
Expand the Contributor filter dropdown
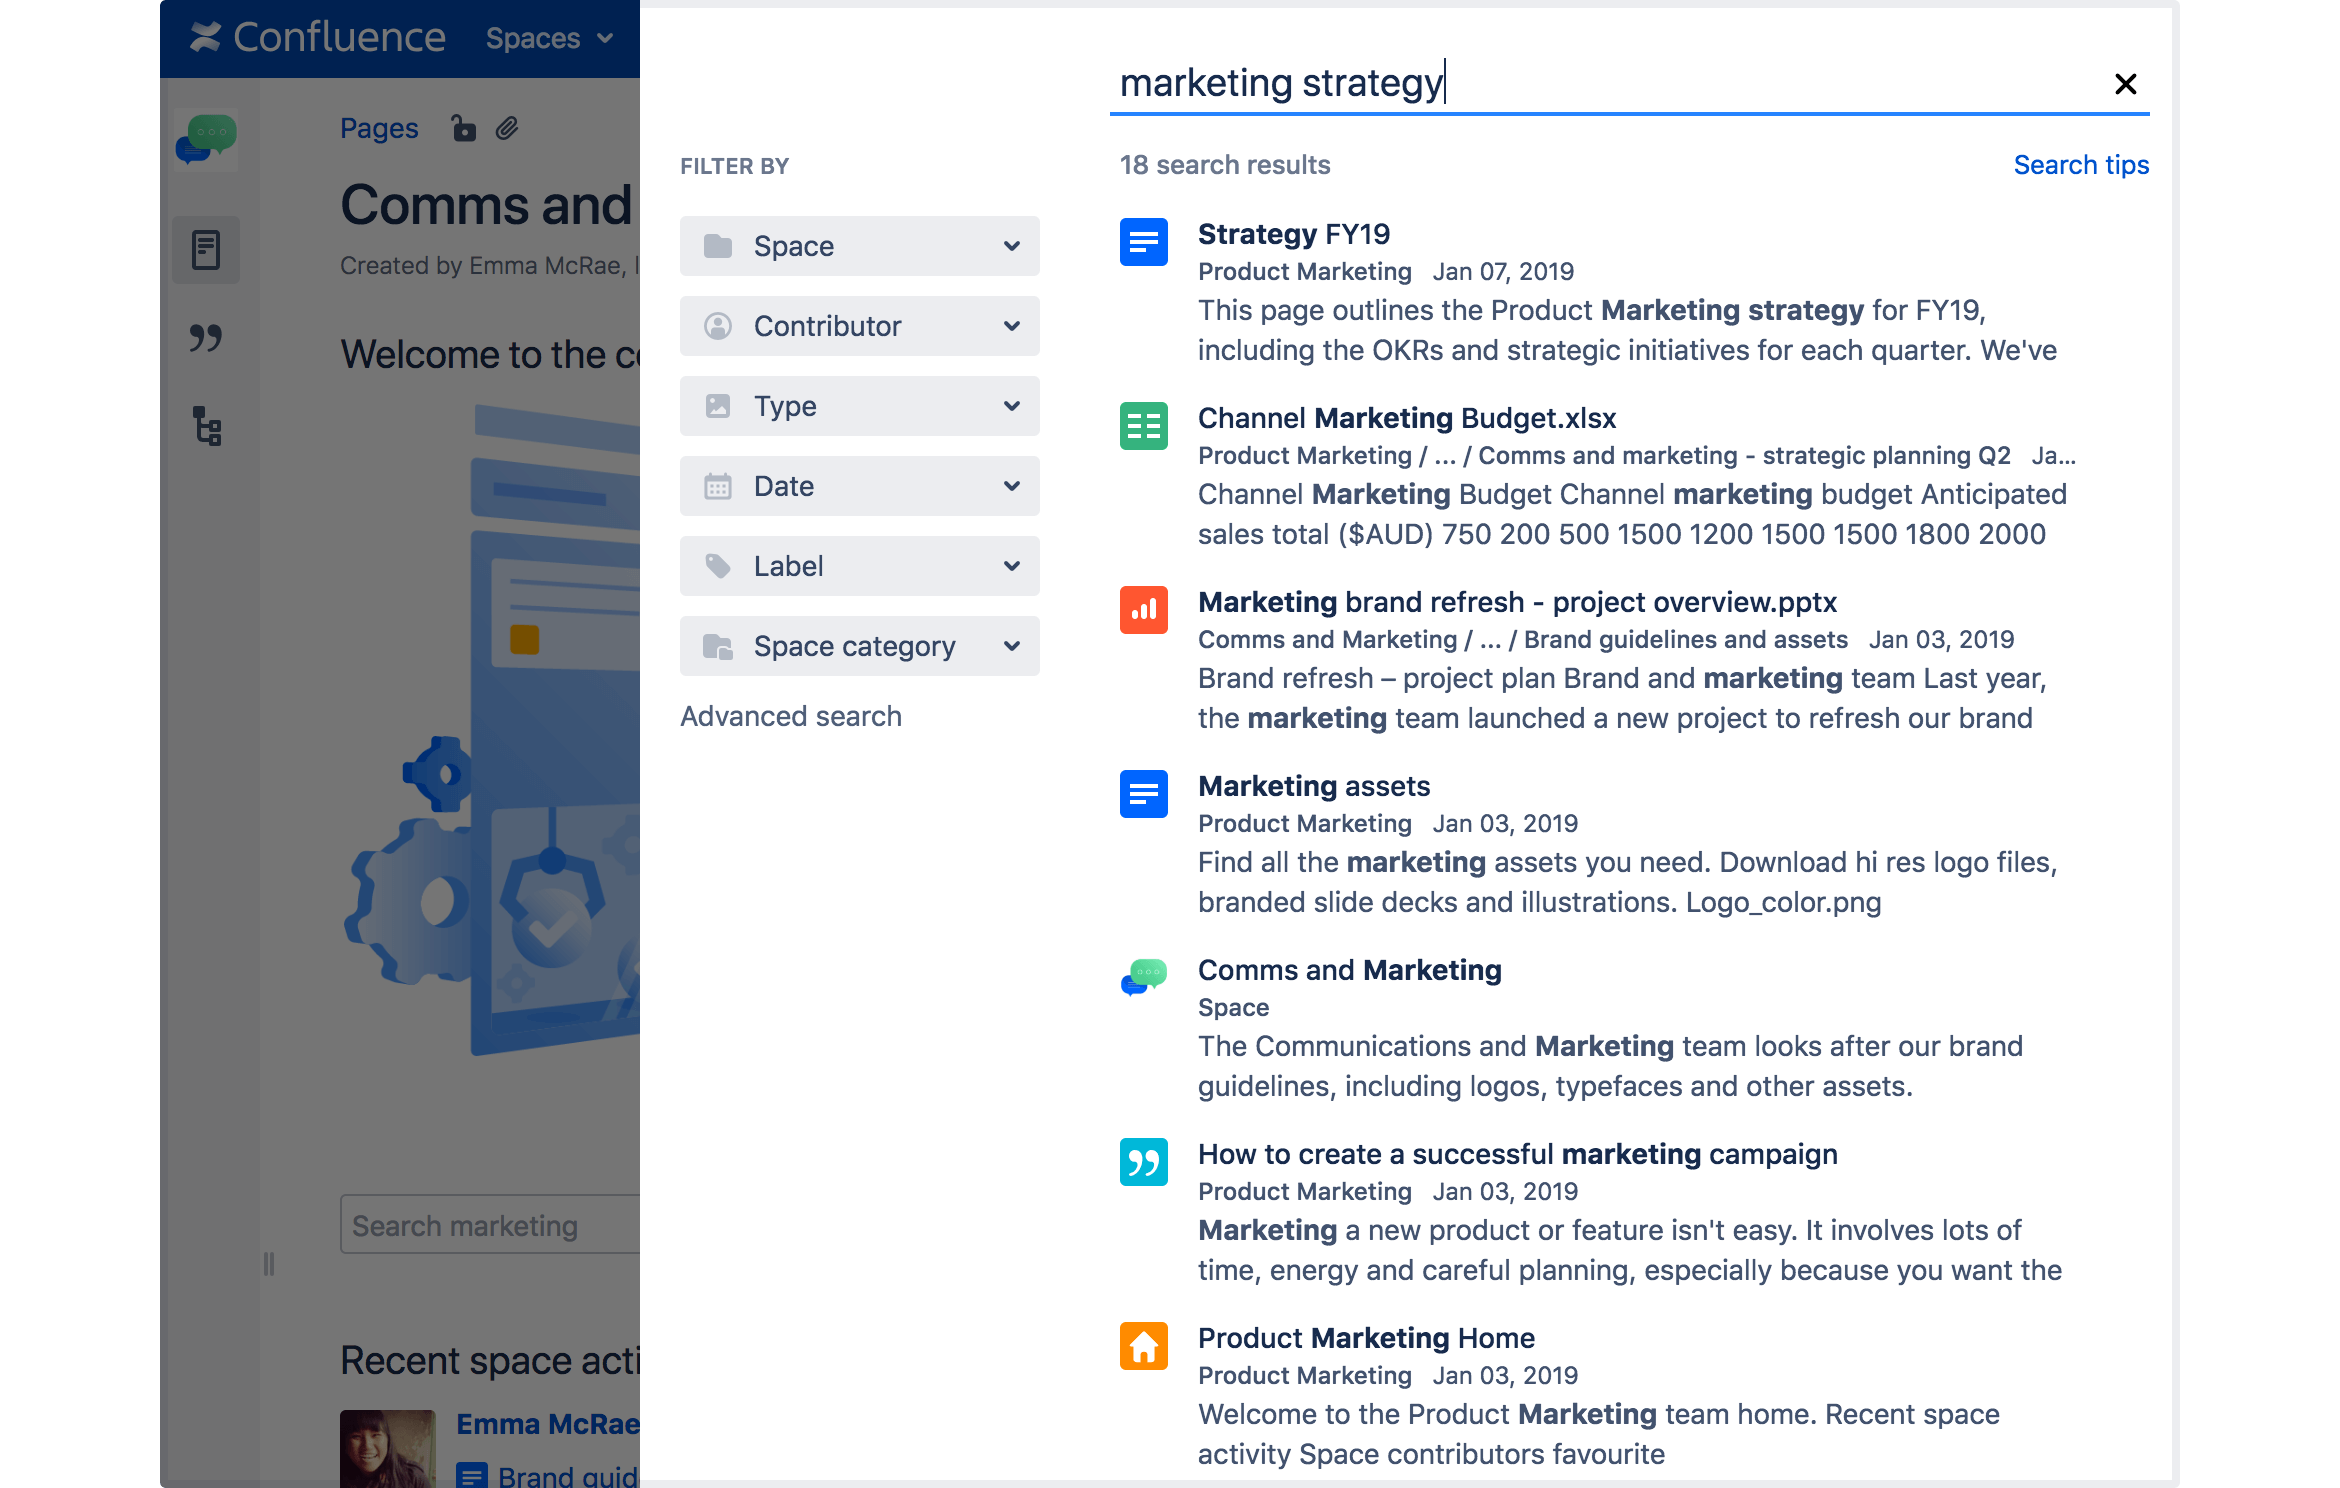tap(858, 326)
